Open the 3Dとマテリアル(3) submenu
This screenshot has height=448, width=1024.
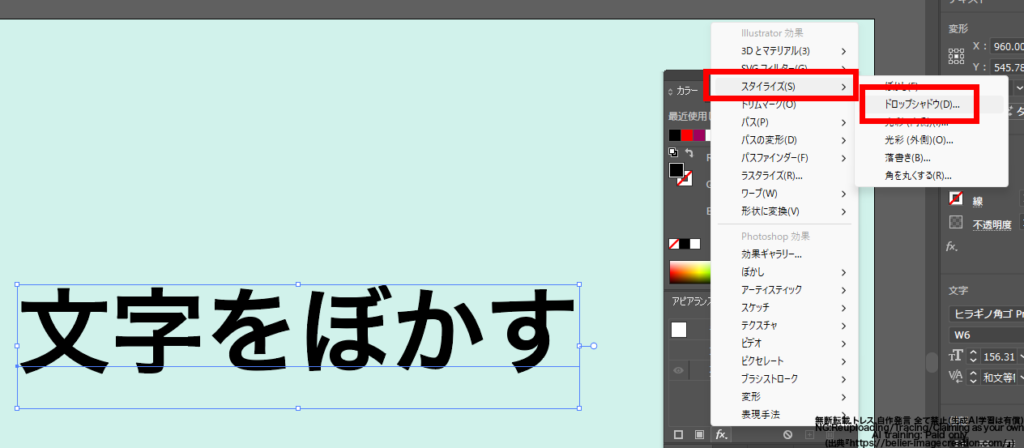click(x=784, y=51)
